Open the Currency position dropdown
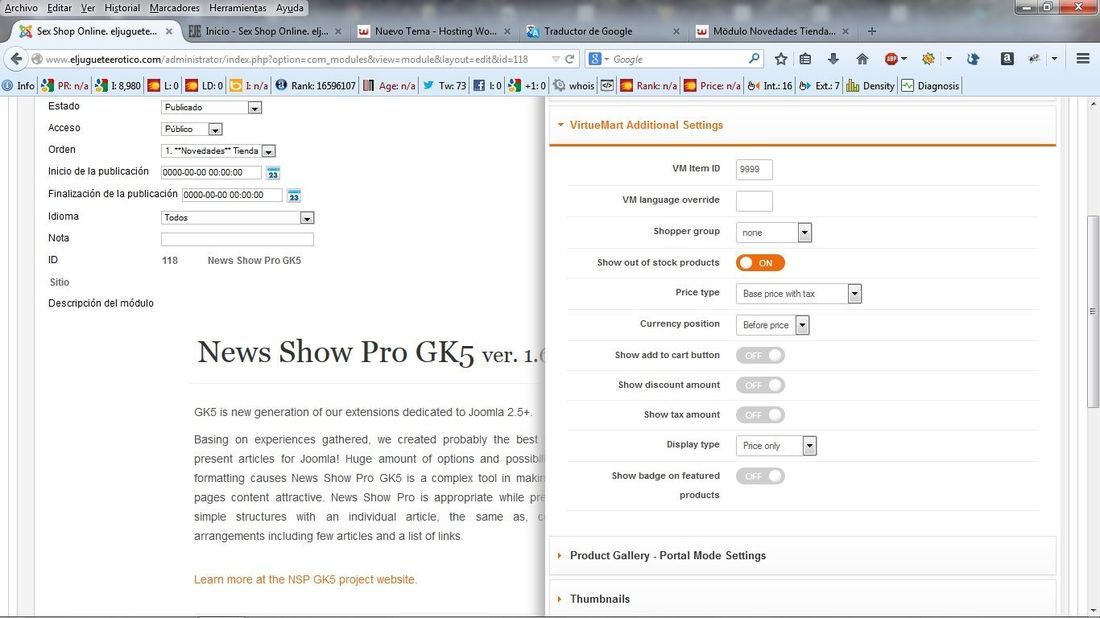 [772, 325]
